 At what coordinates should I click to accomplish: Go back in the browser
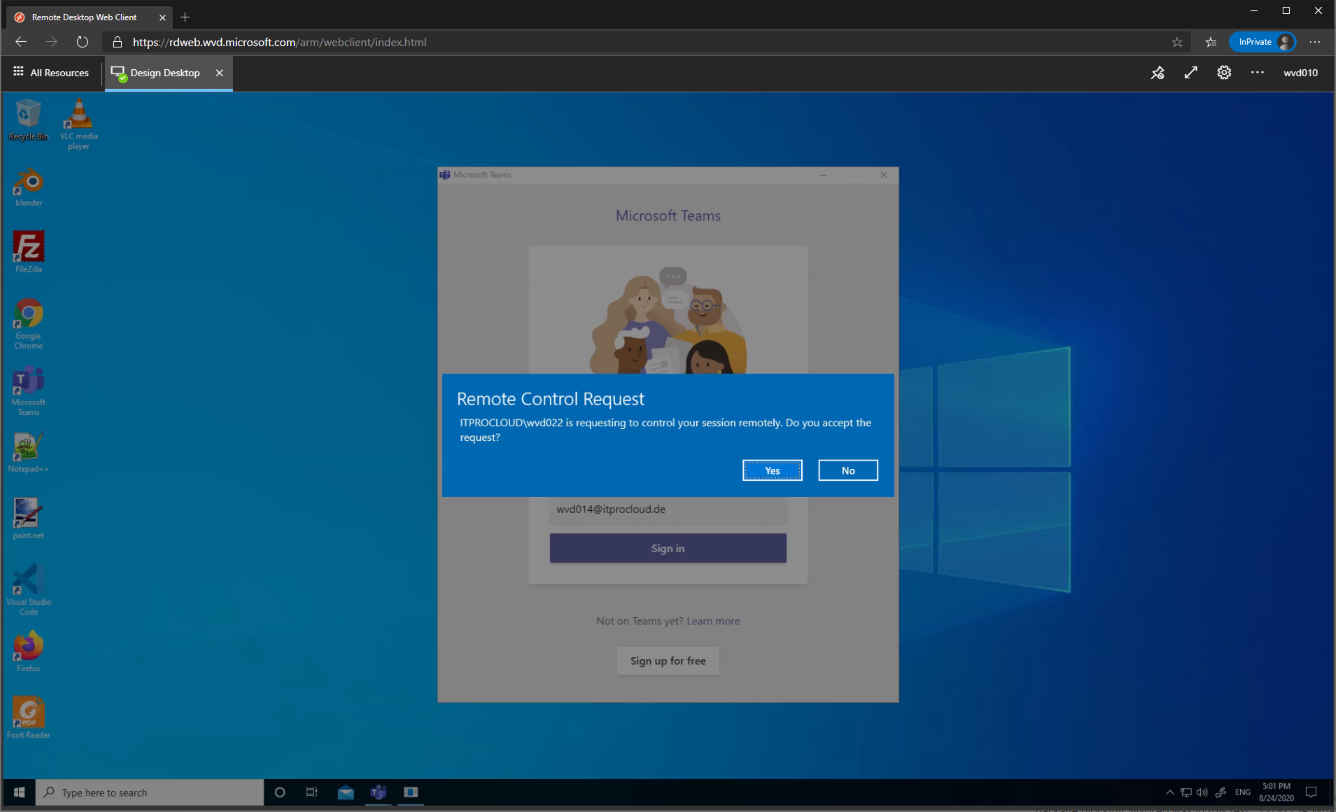tap(21, 42)
